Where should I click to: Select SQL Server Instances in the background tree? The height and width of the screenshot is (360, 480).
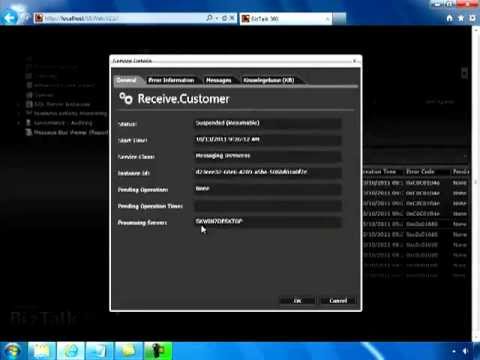point(62,104)
